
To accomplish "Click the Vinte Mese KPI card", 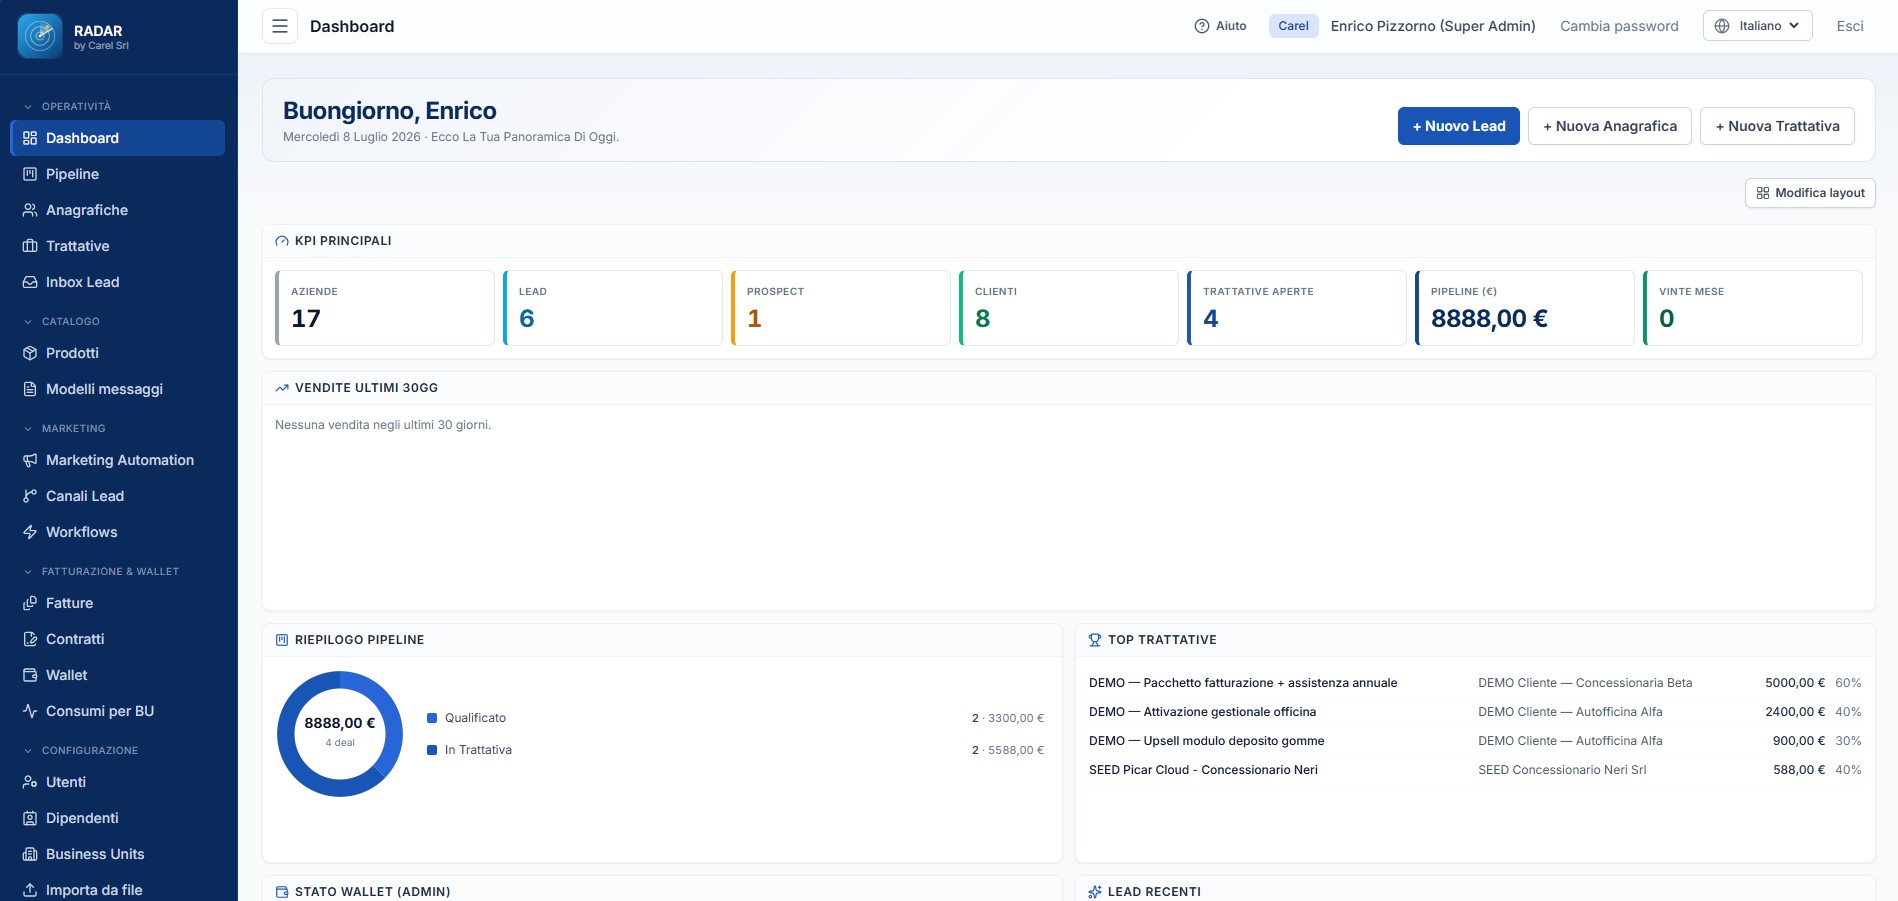I will click(x=1753, y=308).
